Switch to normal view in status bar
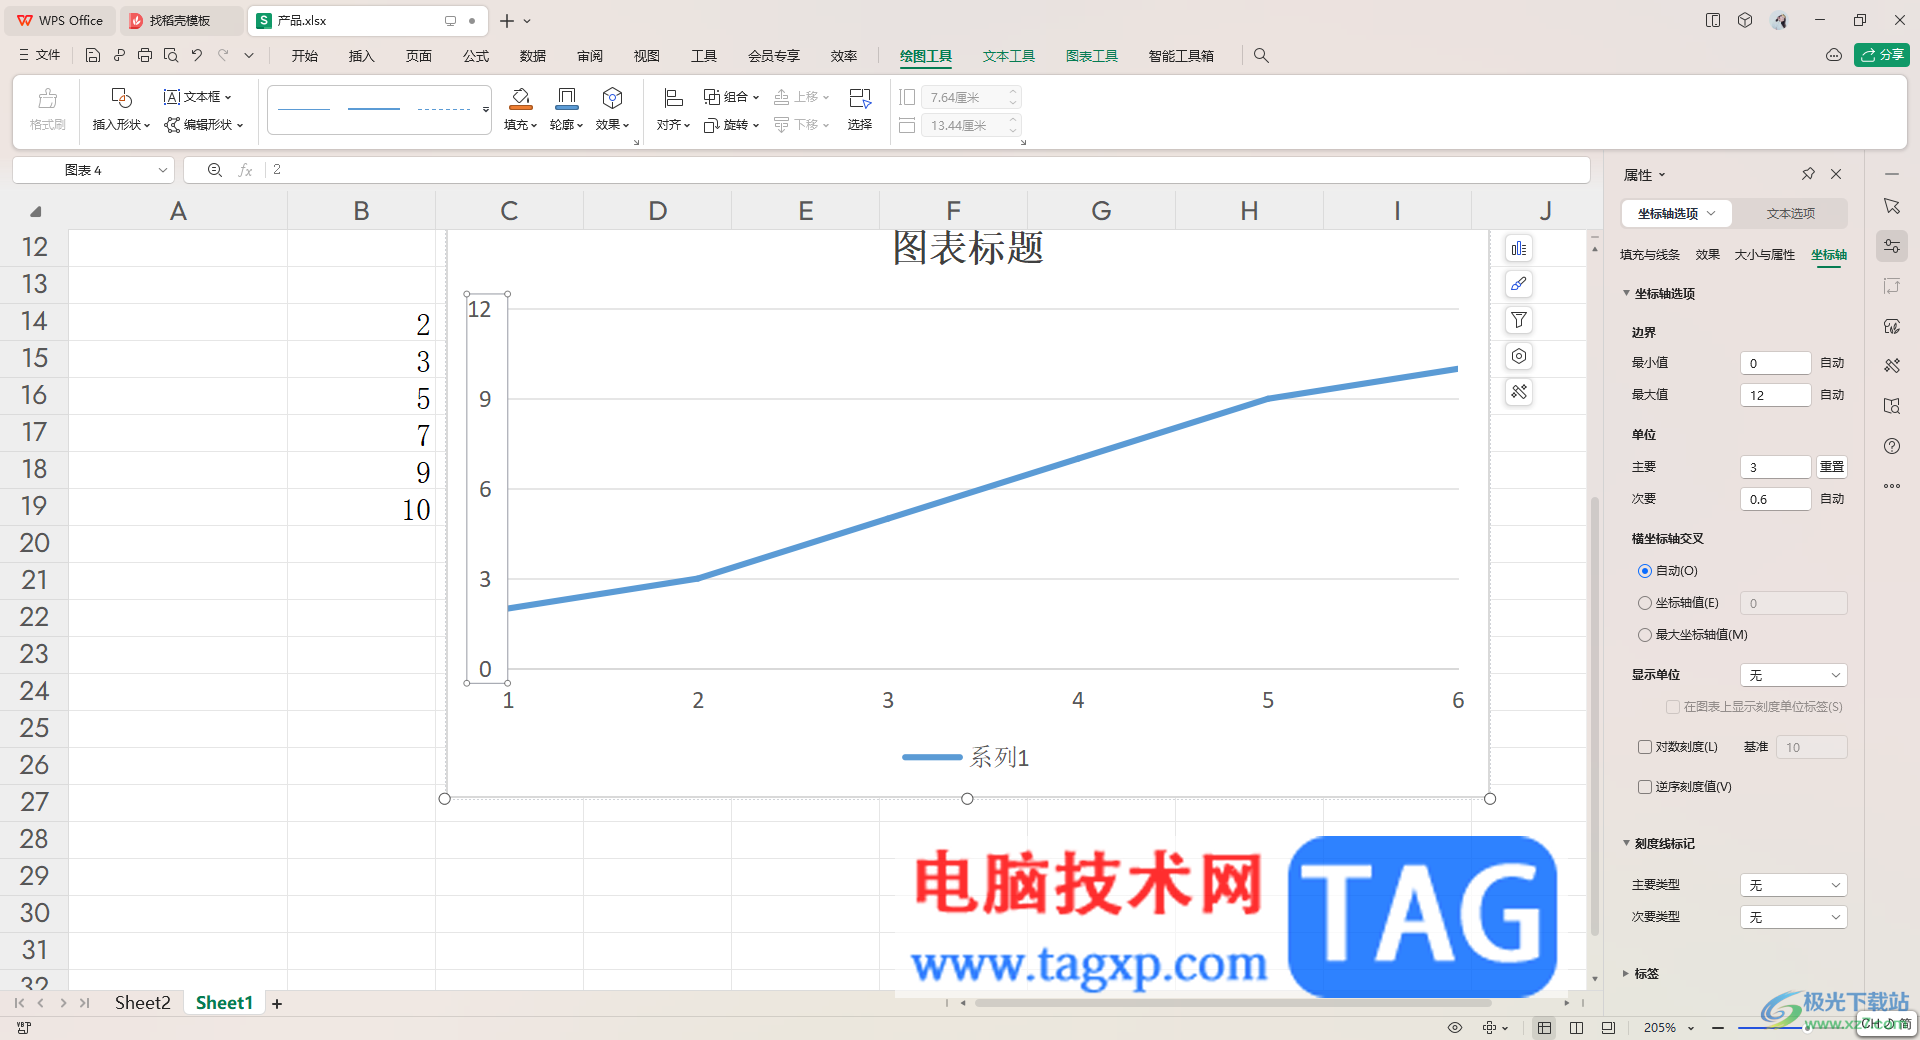 pos(1544,1028)
